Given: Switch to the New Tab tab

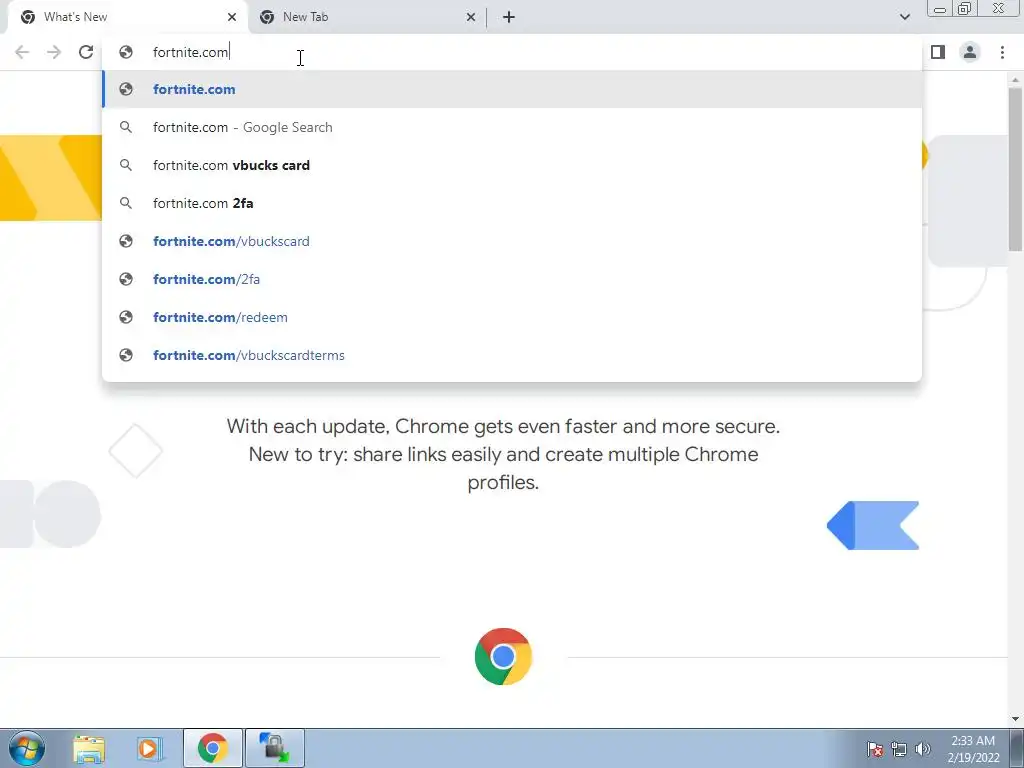Looking at the screenshot, I should pos(367,17).
